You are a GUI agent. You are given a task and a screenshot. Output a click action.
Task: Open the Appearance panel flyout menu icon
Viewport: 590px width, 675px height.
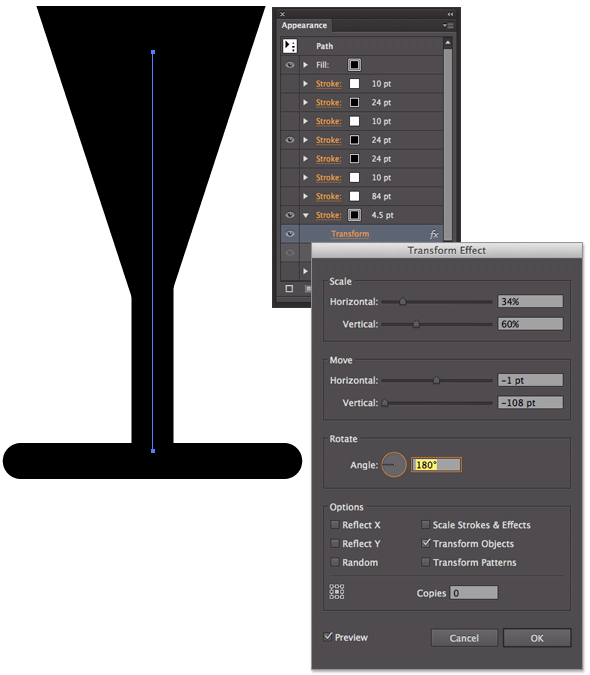click(448, 25)
